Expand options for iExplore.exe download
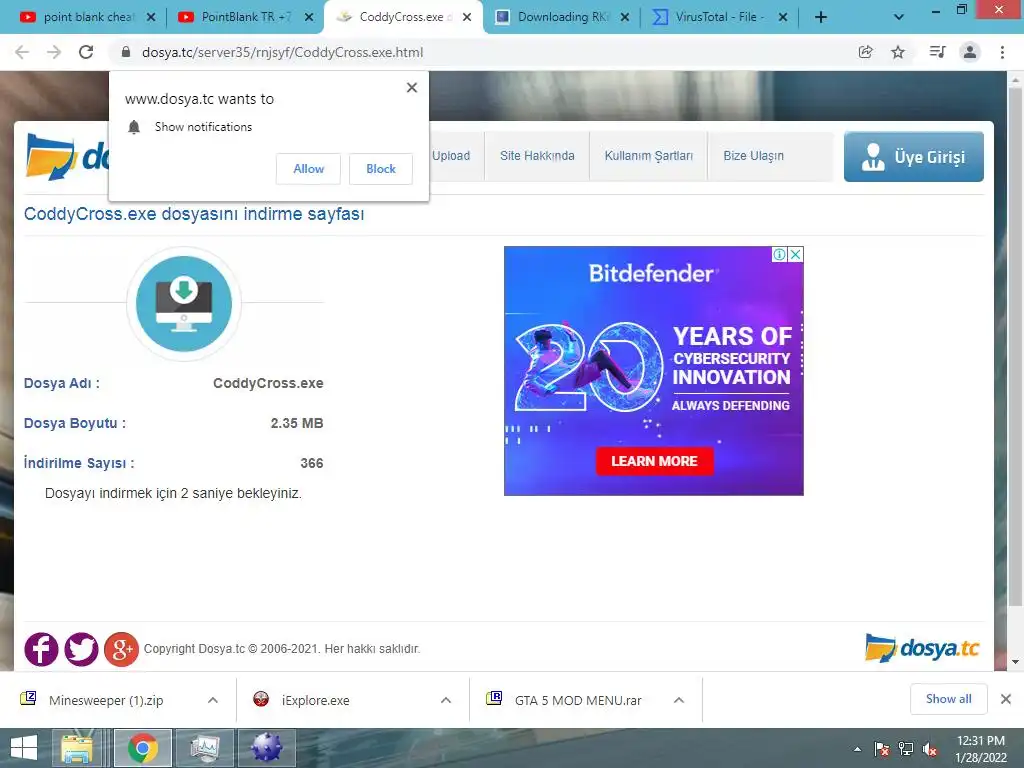Image resolution: width=1024 pixels, height=768 pixels. 446,700
